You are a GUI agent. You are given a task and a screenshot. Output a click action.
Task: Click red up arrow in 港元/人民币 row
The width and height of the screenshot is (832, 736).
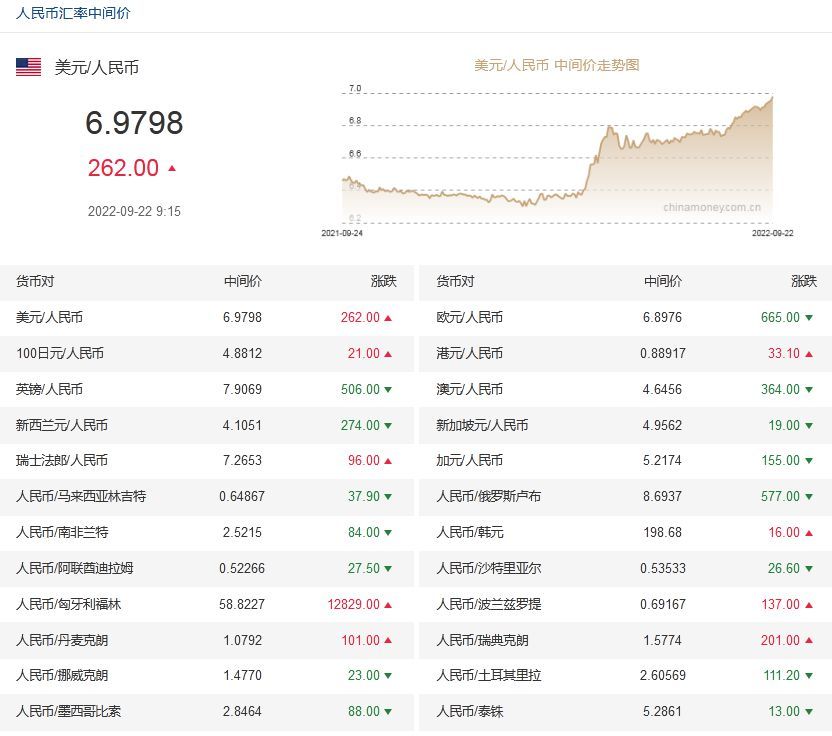[808, 354]
